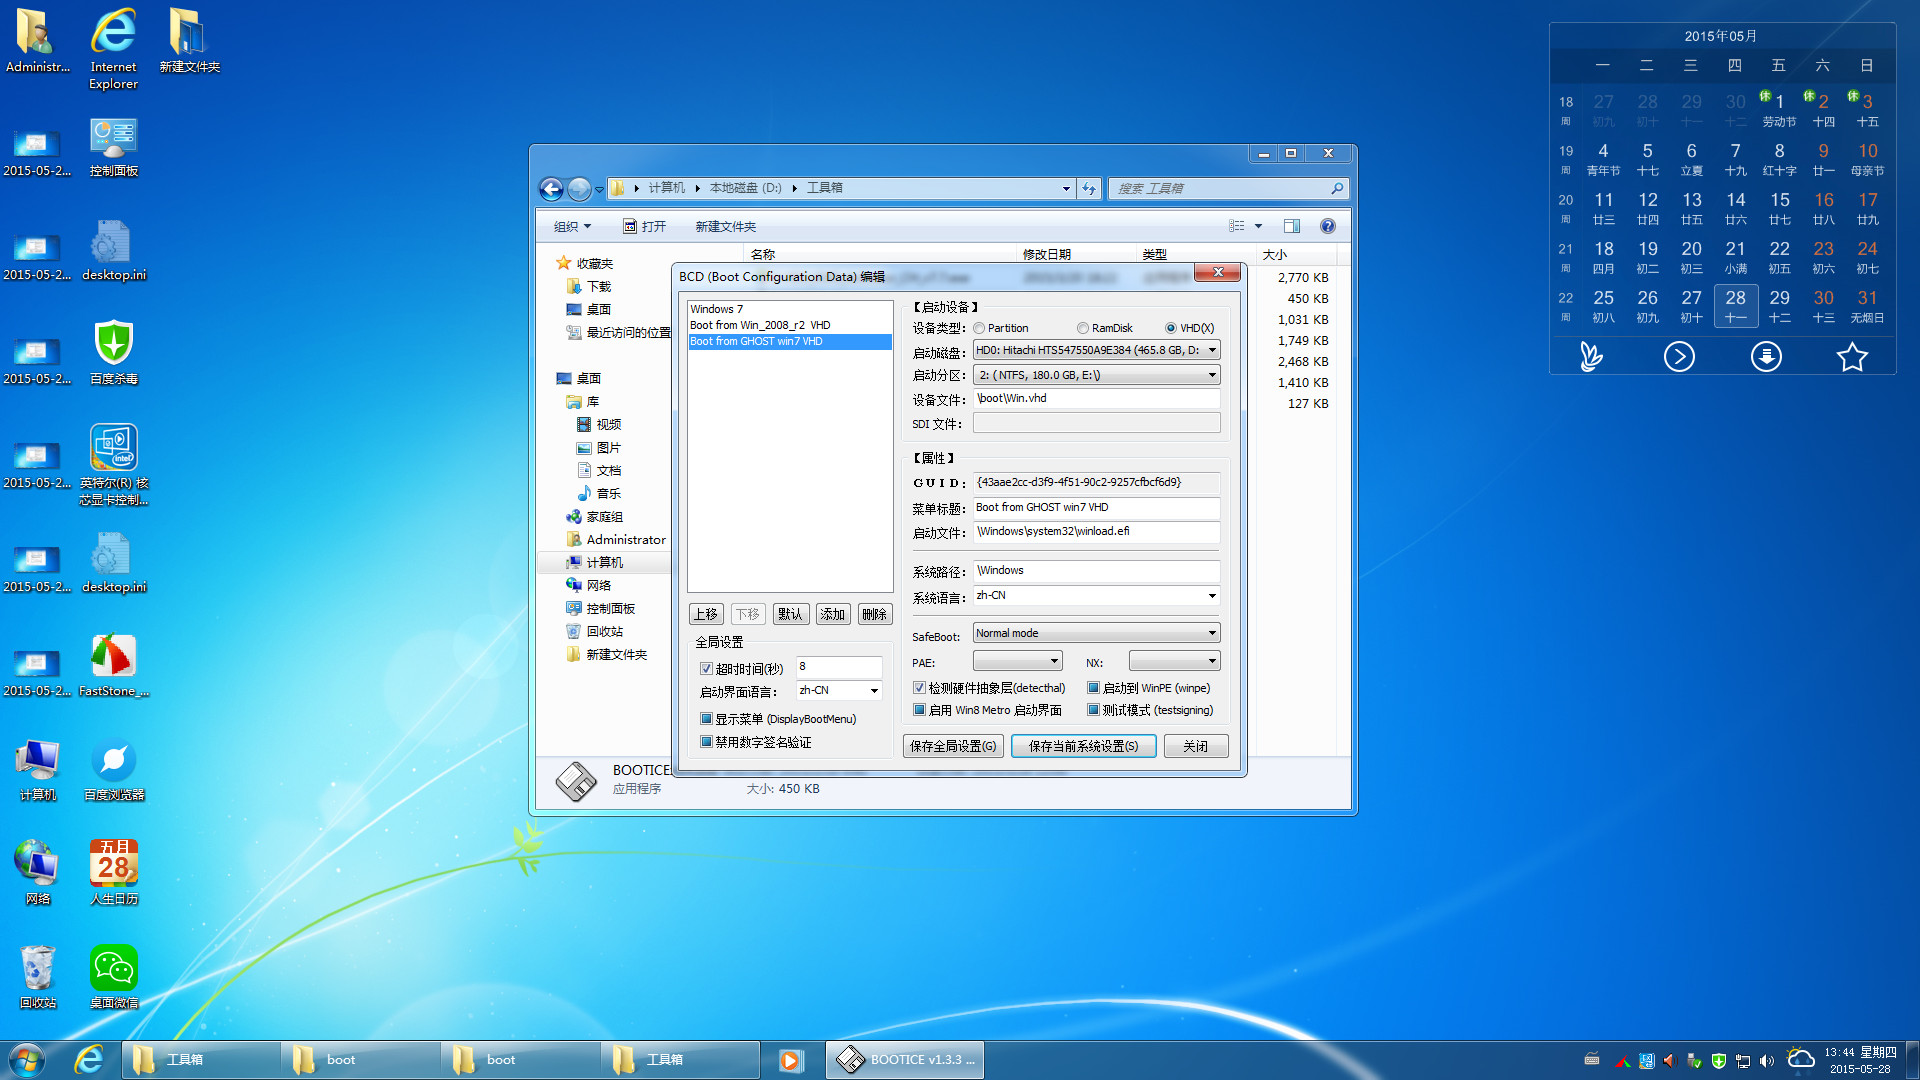Click 上移 move up button
This screenshot has width=1920, height=1080.
click(x=706, y=614)
